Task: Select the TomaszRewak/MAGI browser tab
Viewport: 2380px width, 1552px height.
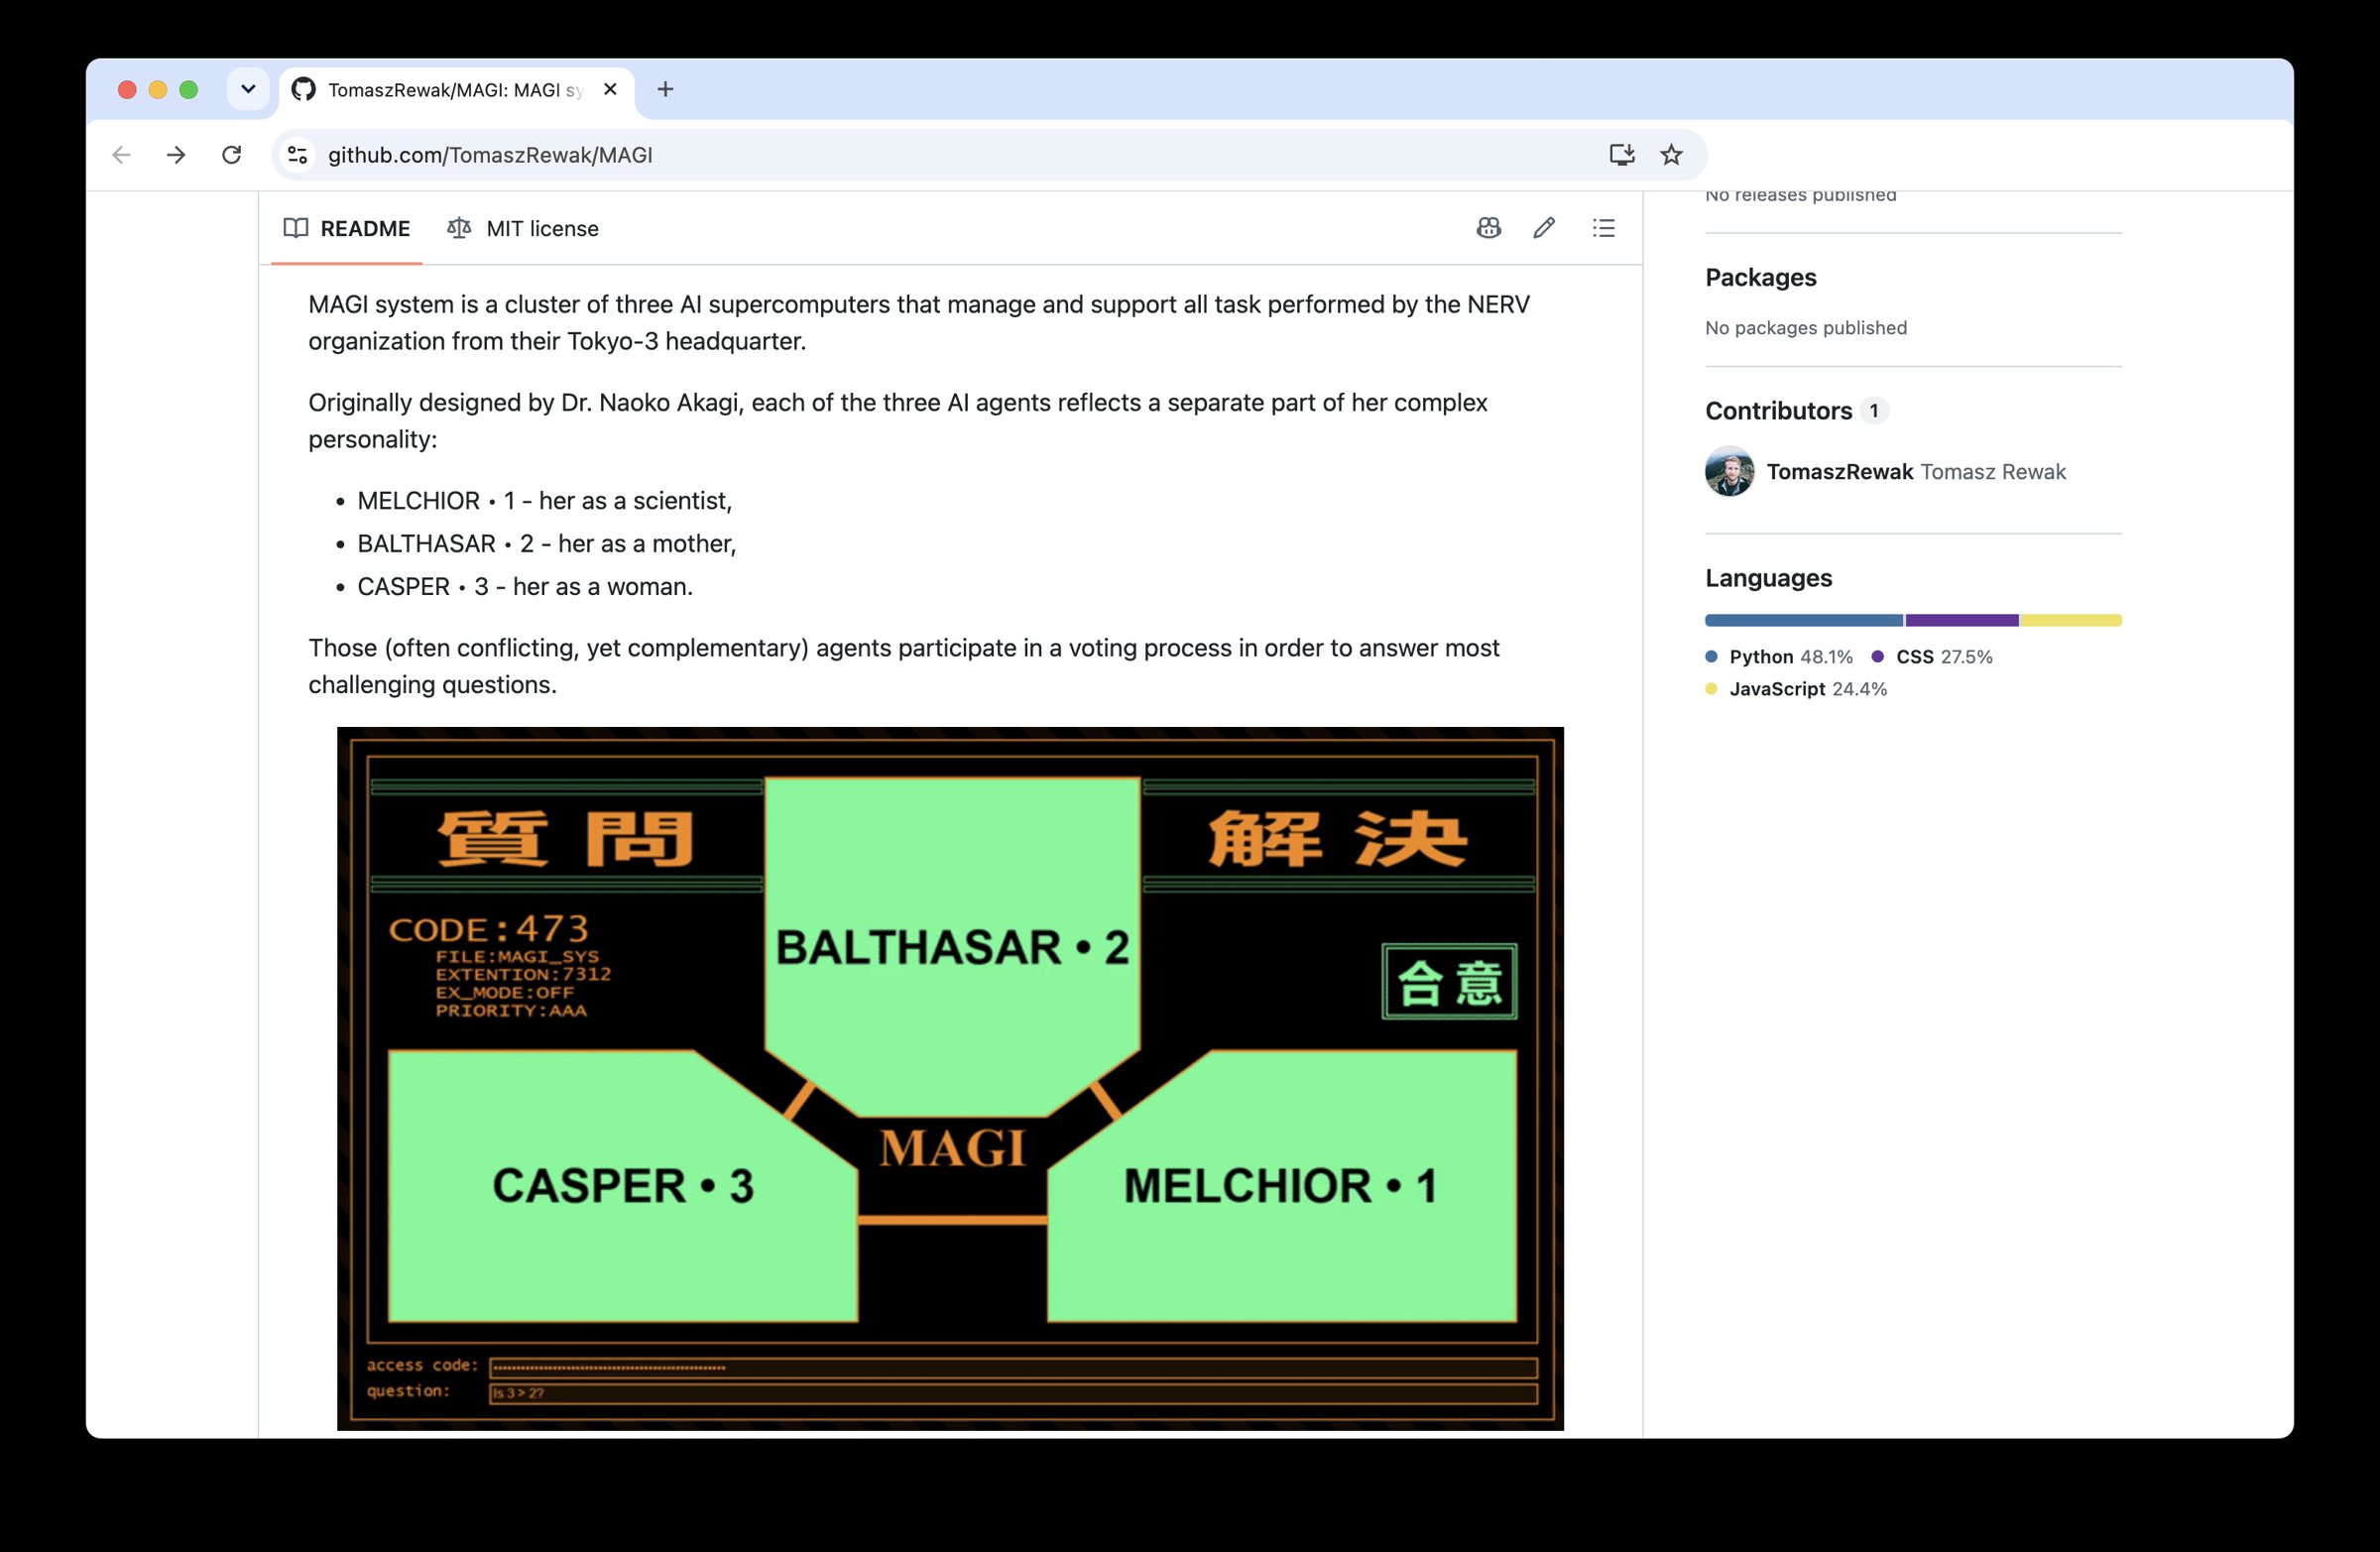Action: (456, 90)
